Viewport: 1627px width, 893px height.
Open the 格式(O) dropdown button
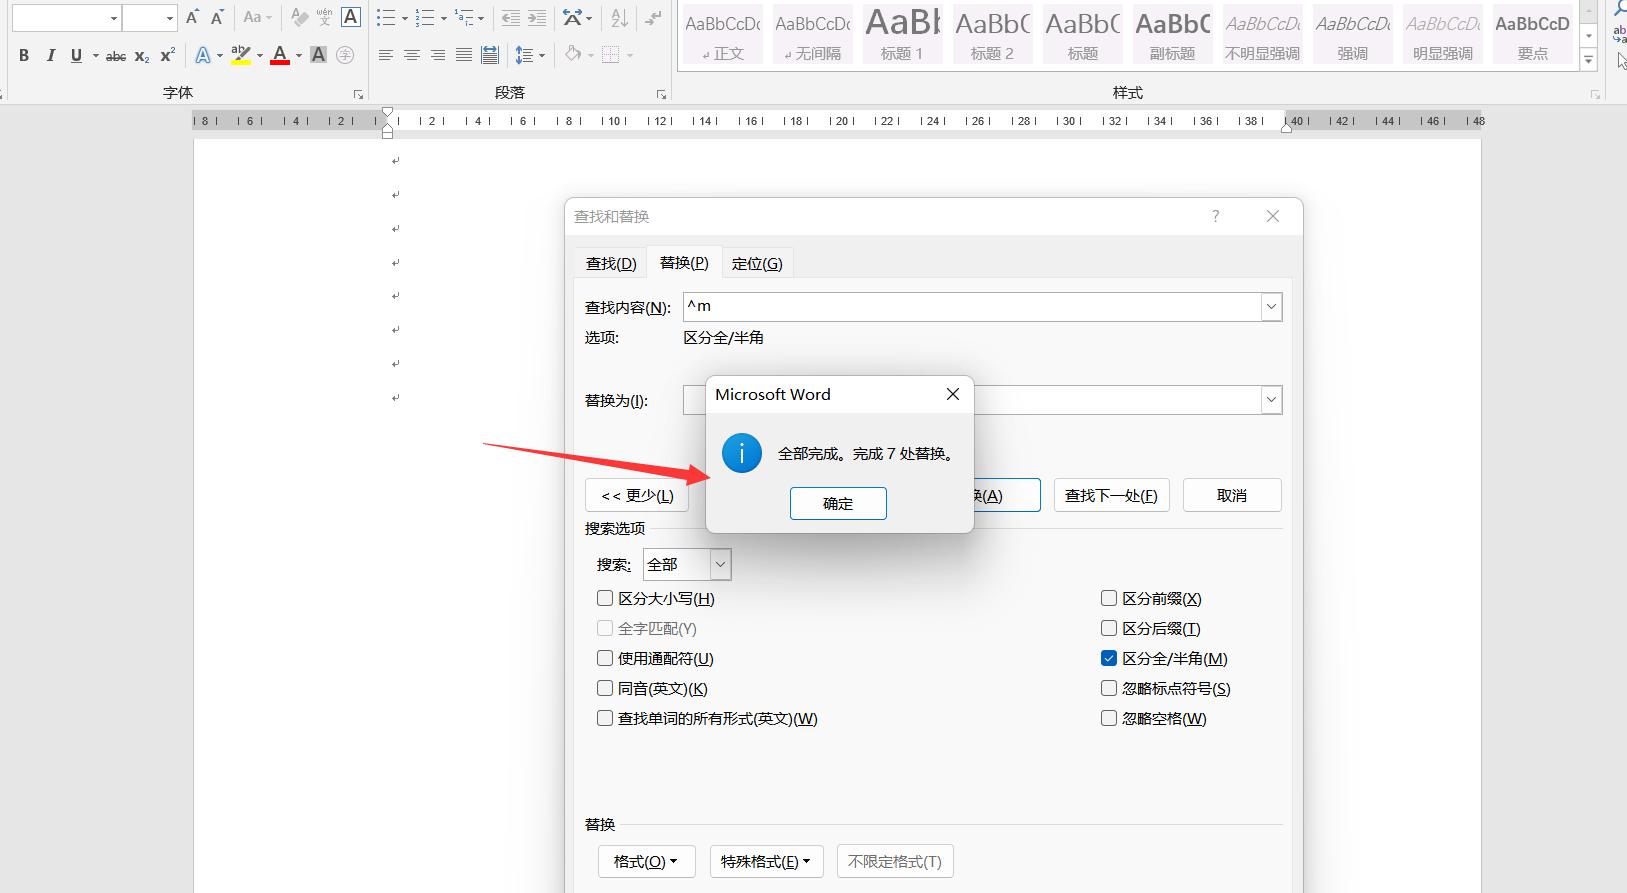647,861
